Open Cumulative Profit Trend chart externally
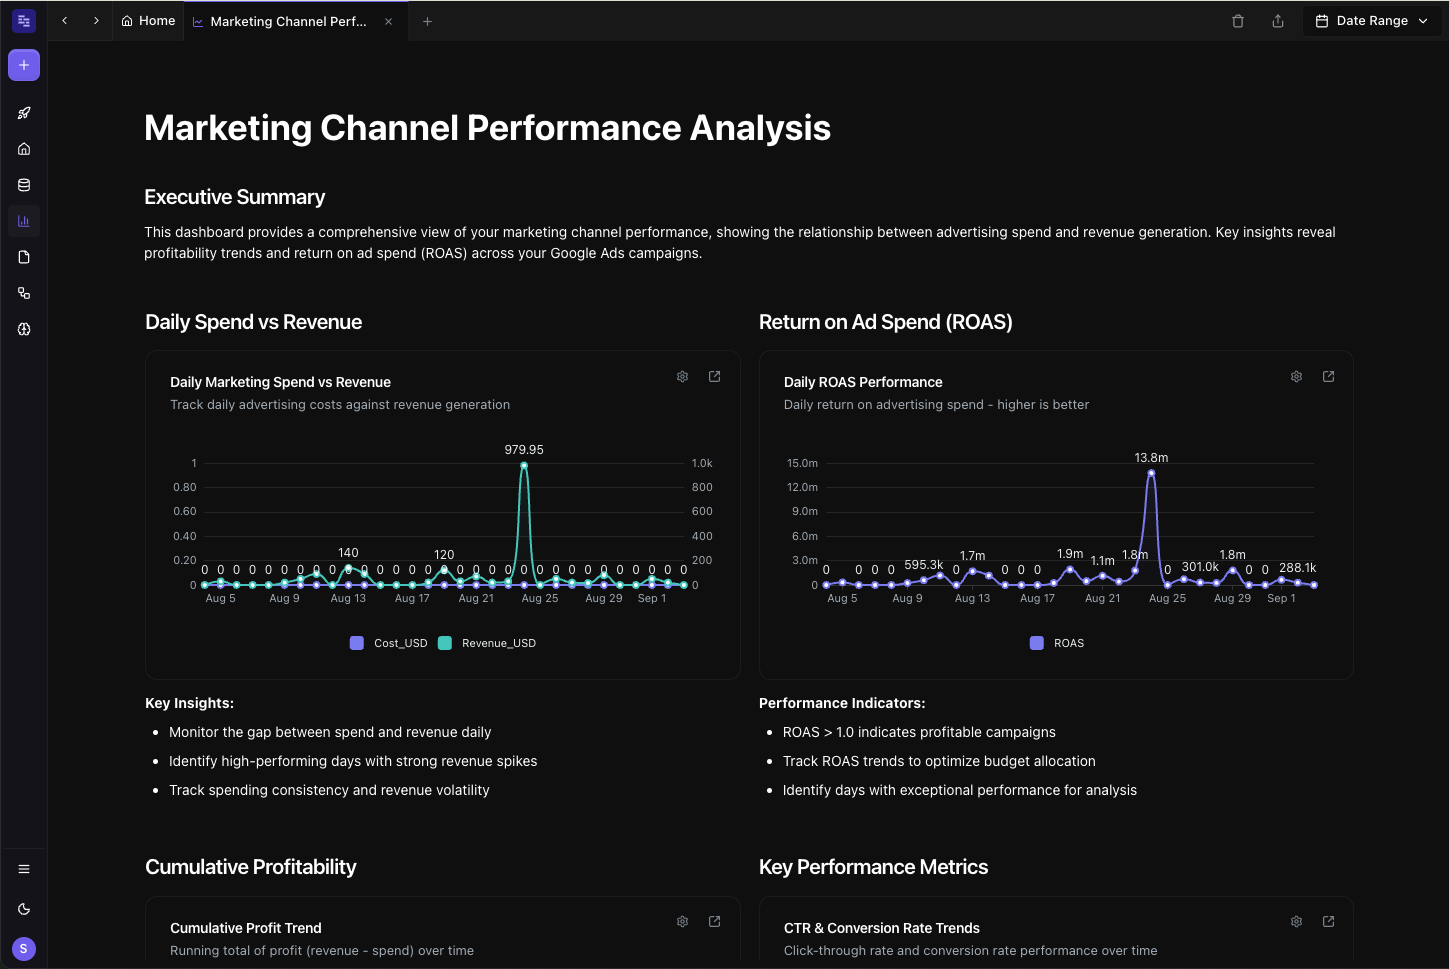This screenshot has height=969, width=1449. coord(715,922)
